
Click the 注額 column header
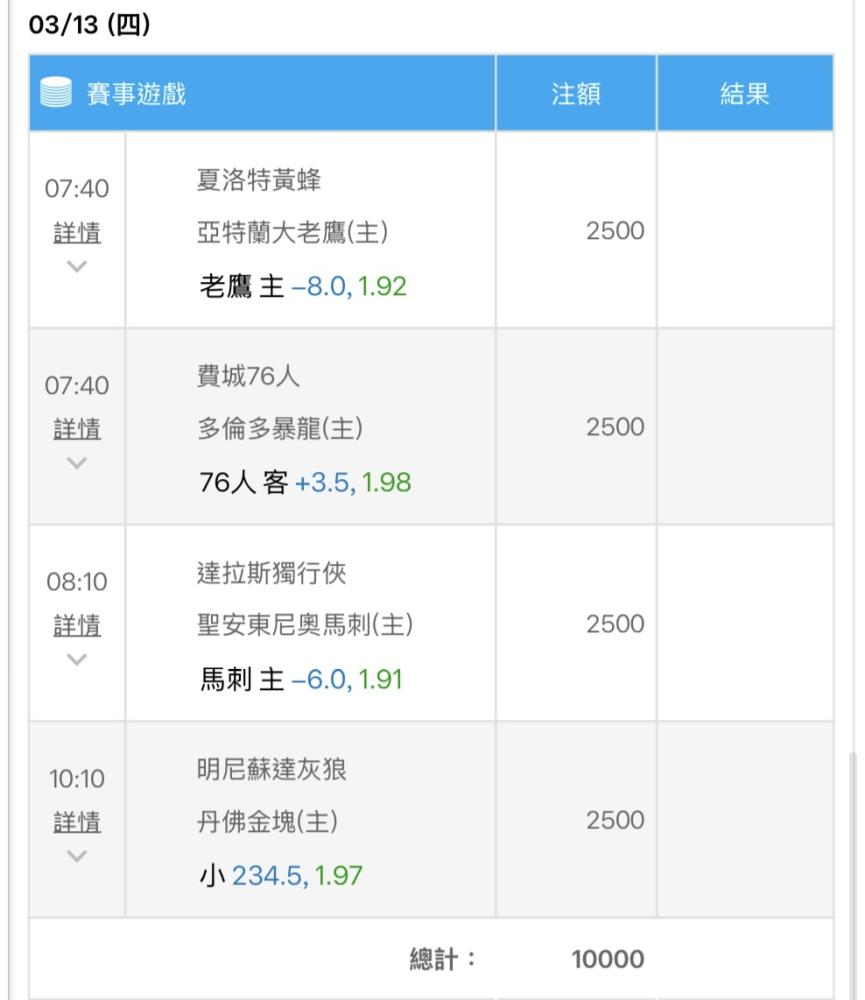[x=575, y=94]
